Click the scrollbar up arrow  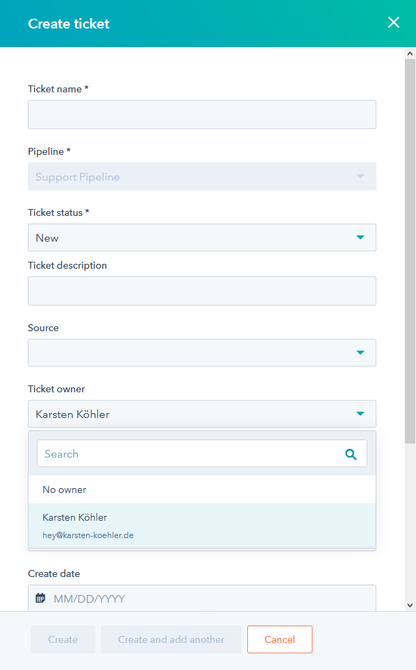410,53
